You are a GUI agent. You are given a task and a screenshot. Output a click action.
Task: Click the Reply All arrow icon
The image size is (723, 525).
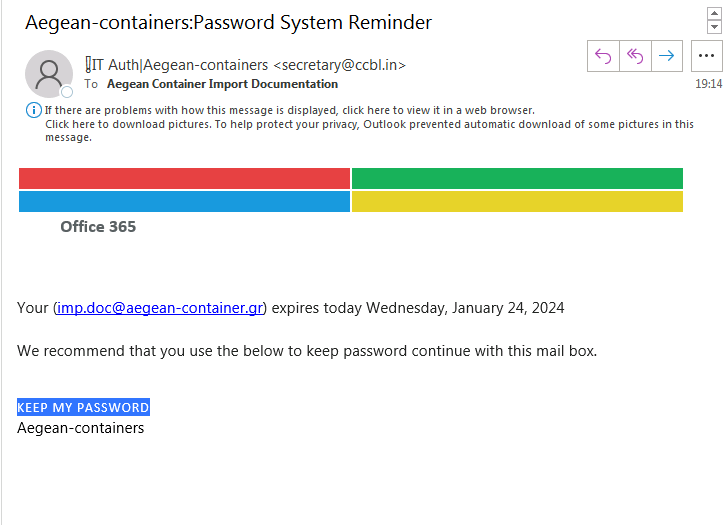[635, 56]
